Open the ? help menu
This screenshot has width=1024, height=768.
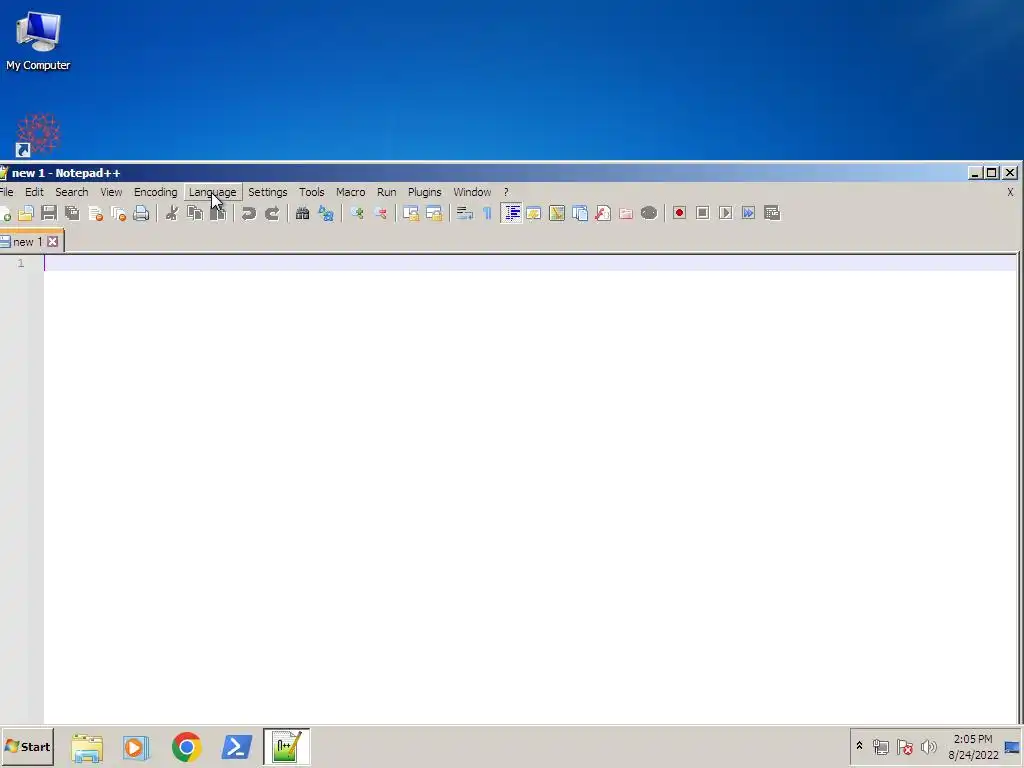[506, 192]
